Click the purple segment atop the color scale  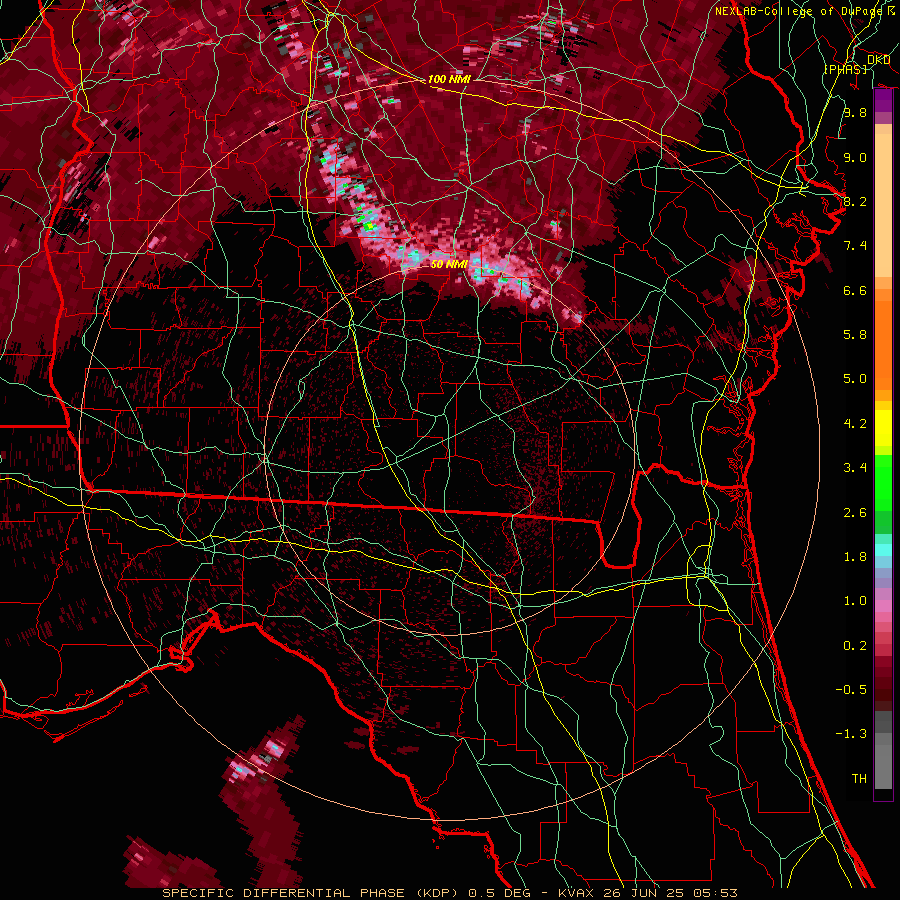883,101
